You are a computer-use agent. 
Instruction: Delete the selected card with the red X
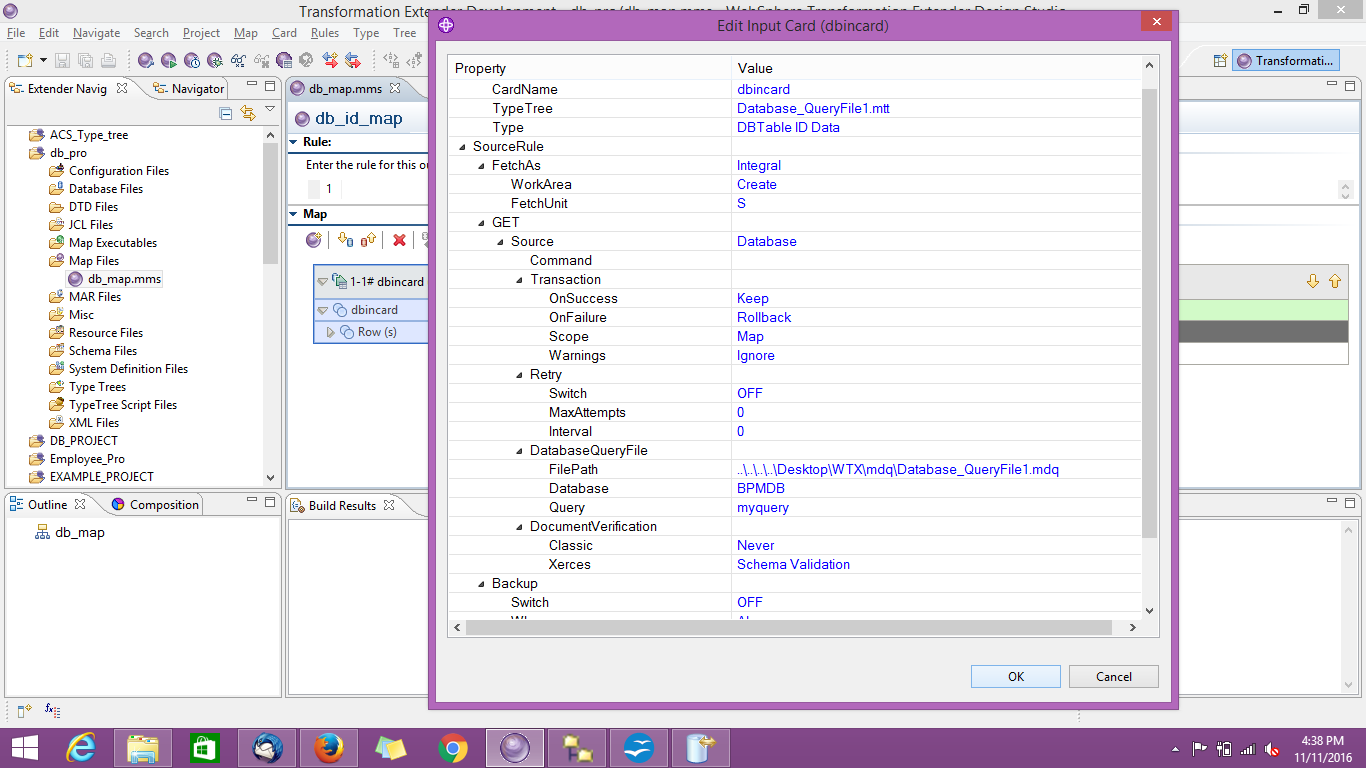pos(399,240)
